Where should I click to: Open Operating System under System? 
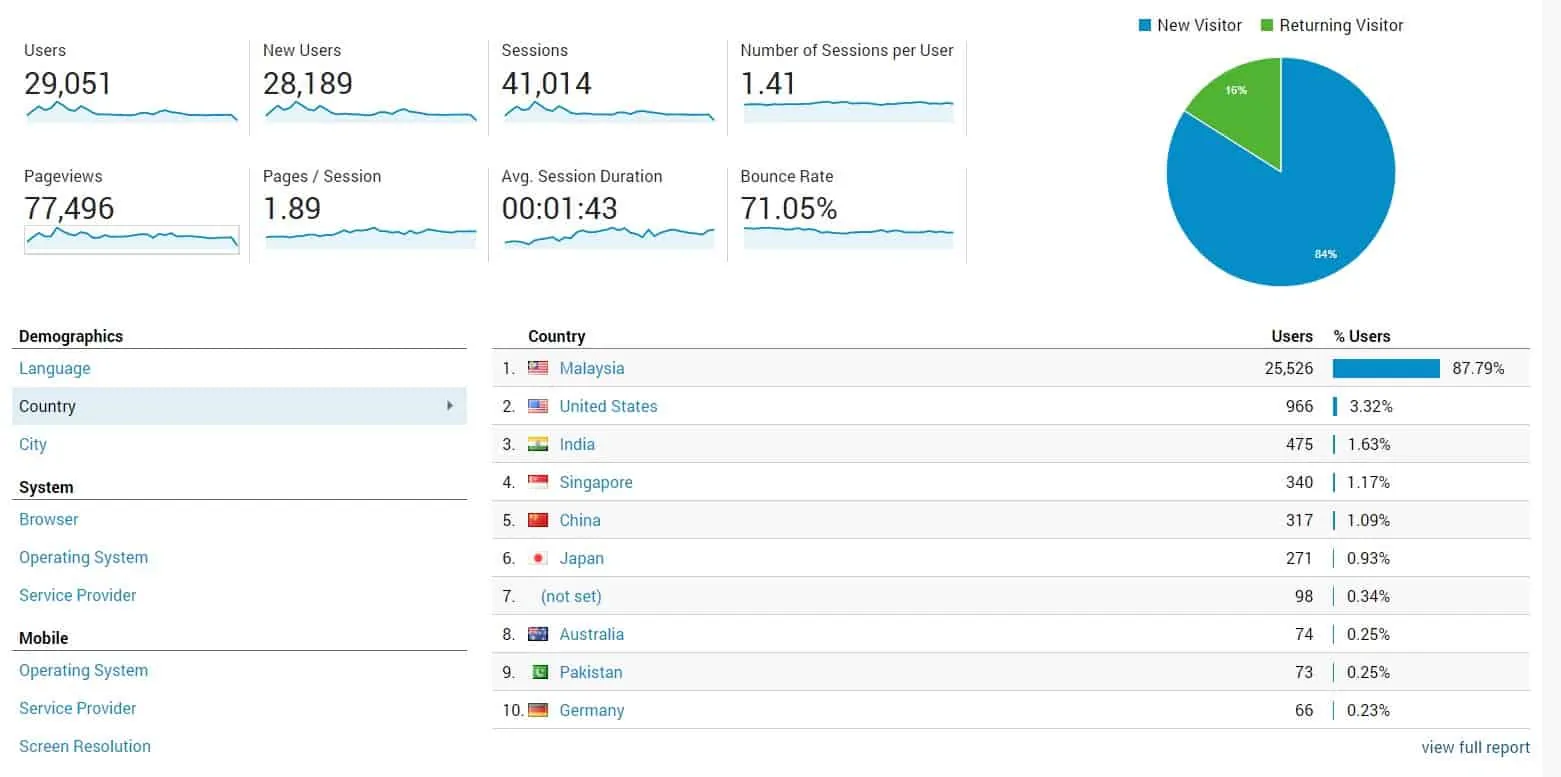[83, 557]
